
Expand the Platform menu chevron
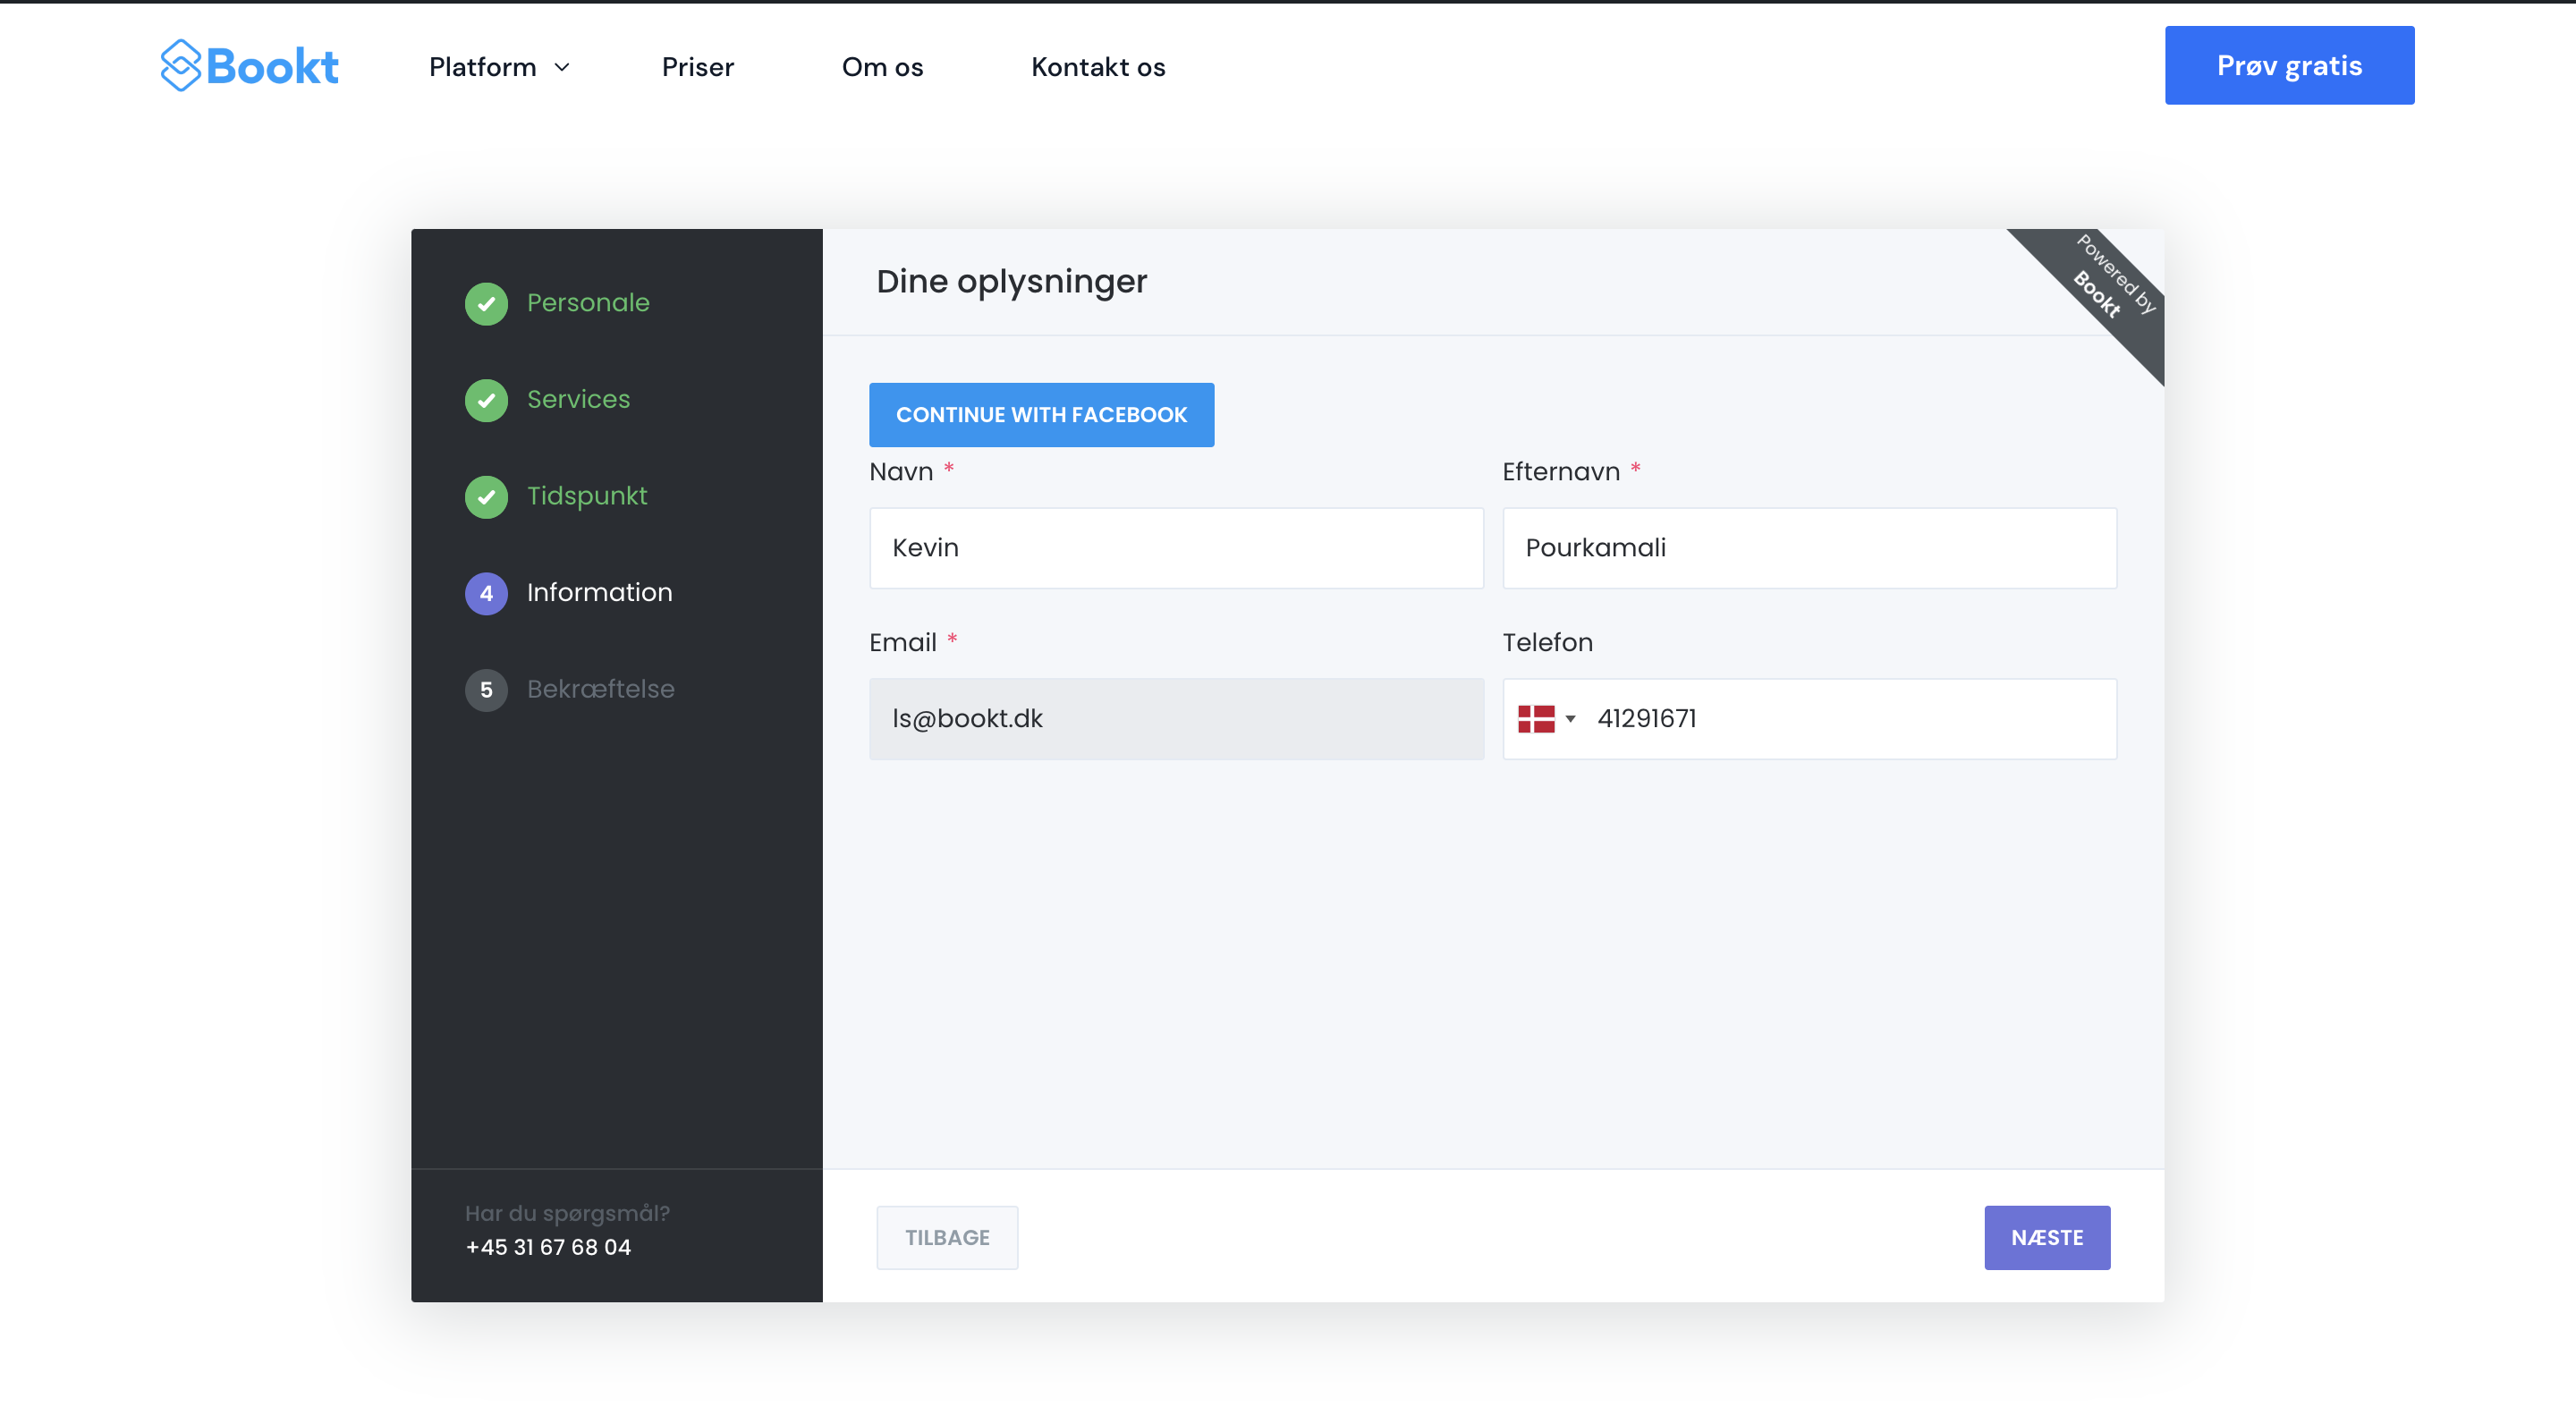coord(562,67)
